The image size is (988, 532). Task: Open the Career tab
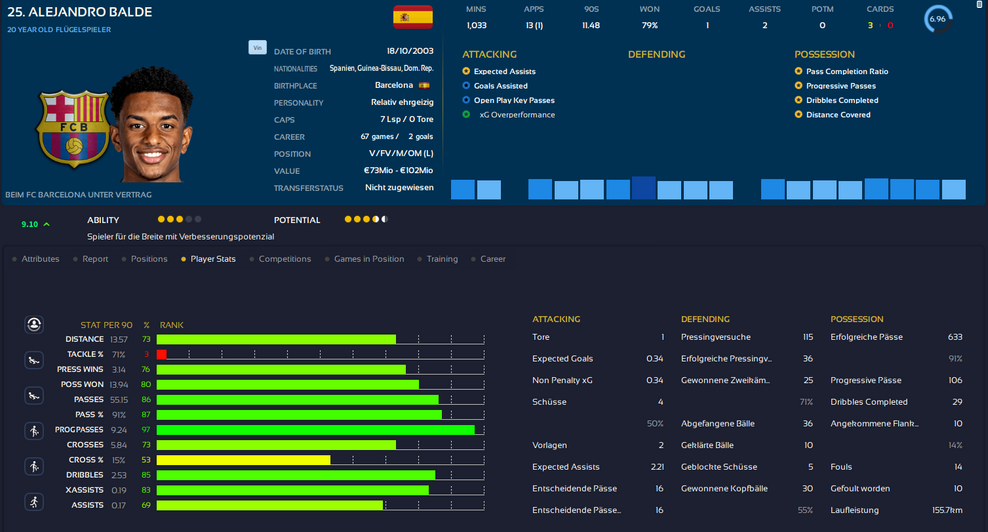pyautogui.click(x=492, y=259)
